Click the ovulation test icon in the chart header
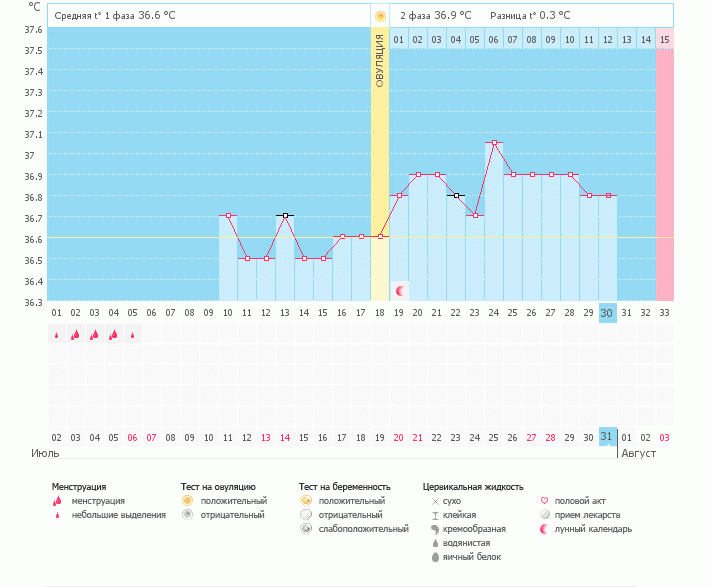This screenshot has height=587, width=712. [380, 16]
